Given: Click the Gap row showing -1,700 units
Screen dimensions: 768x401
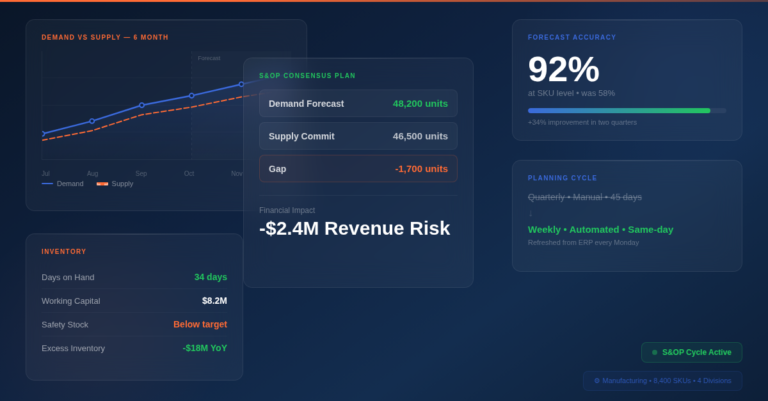Looking at the screenshot, I should click(358, 169).
